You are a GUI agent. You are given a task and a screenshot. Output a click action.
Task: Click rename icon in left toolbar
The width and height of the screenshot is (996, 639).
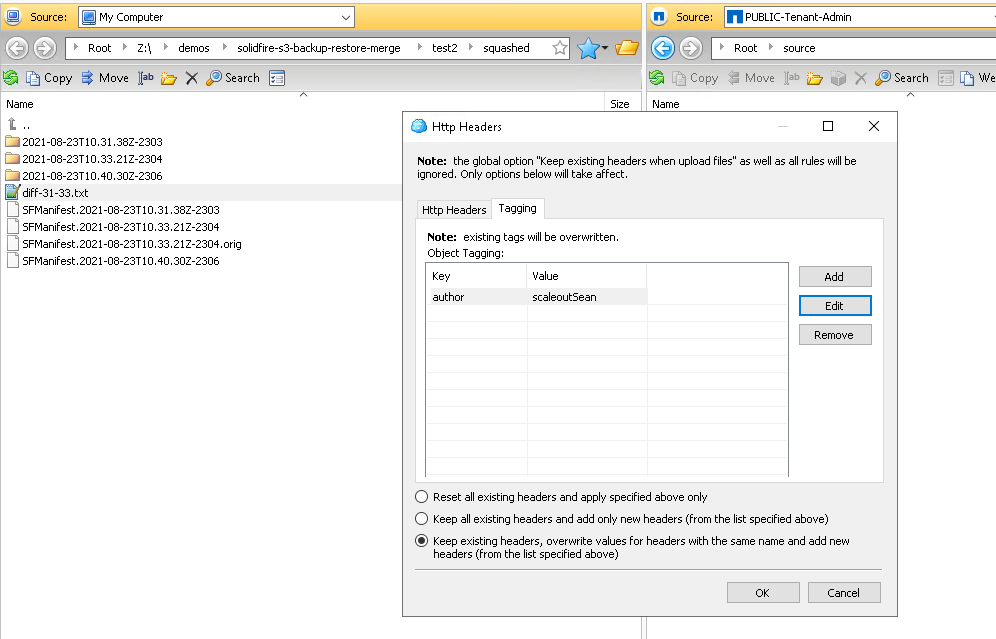pyautogui.click(x=146, y=77)
